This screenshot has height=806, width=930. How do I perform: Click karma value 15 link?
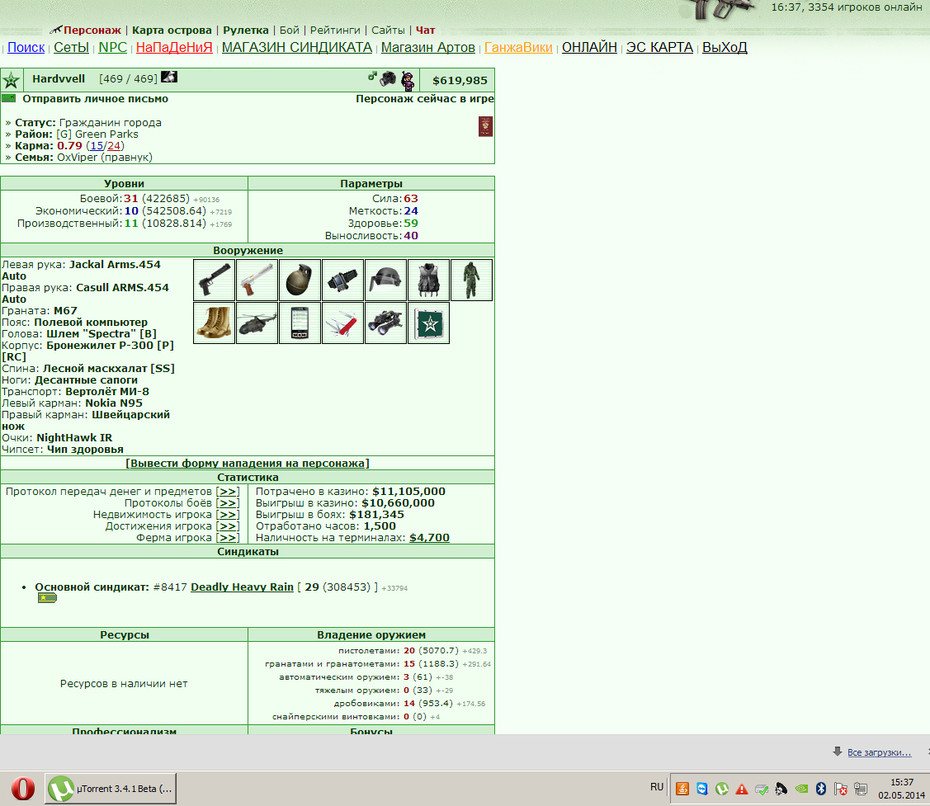[x=97, y=146]
